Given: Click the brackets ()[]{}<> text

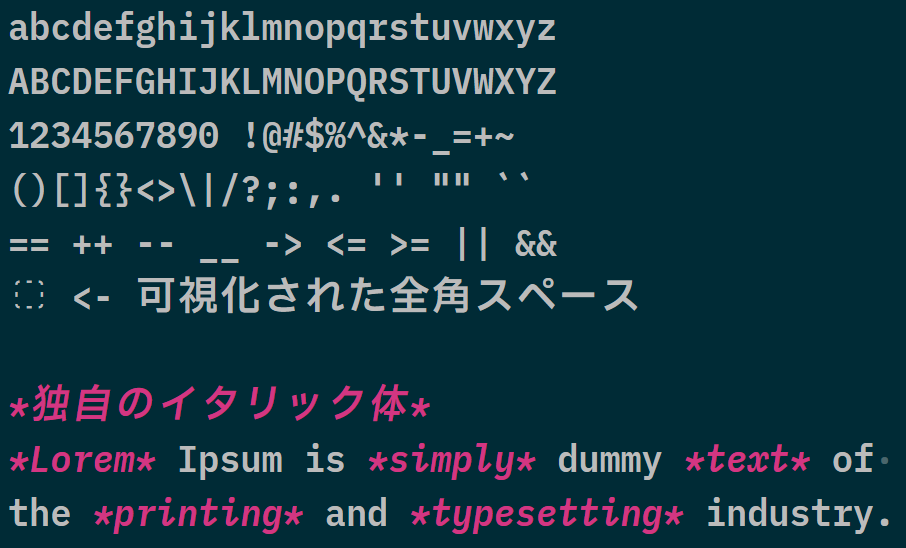Looking at the screenshot, I should tap(93, 190).
